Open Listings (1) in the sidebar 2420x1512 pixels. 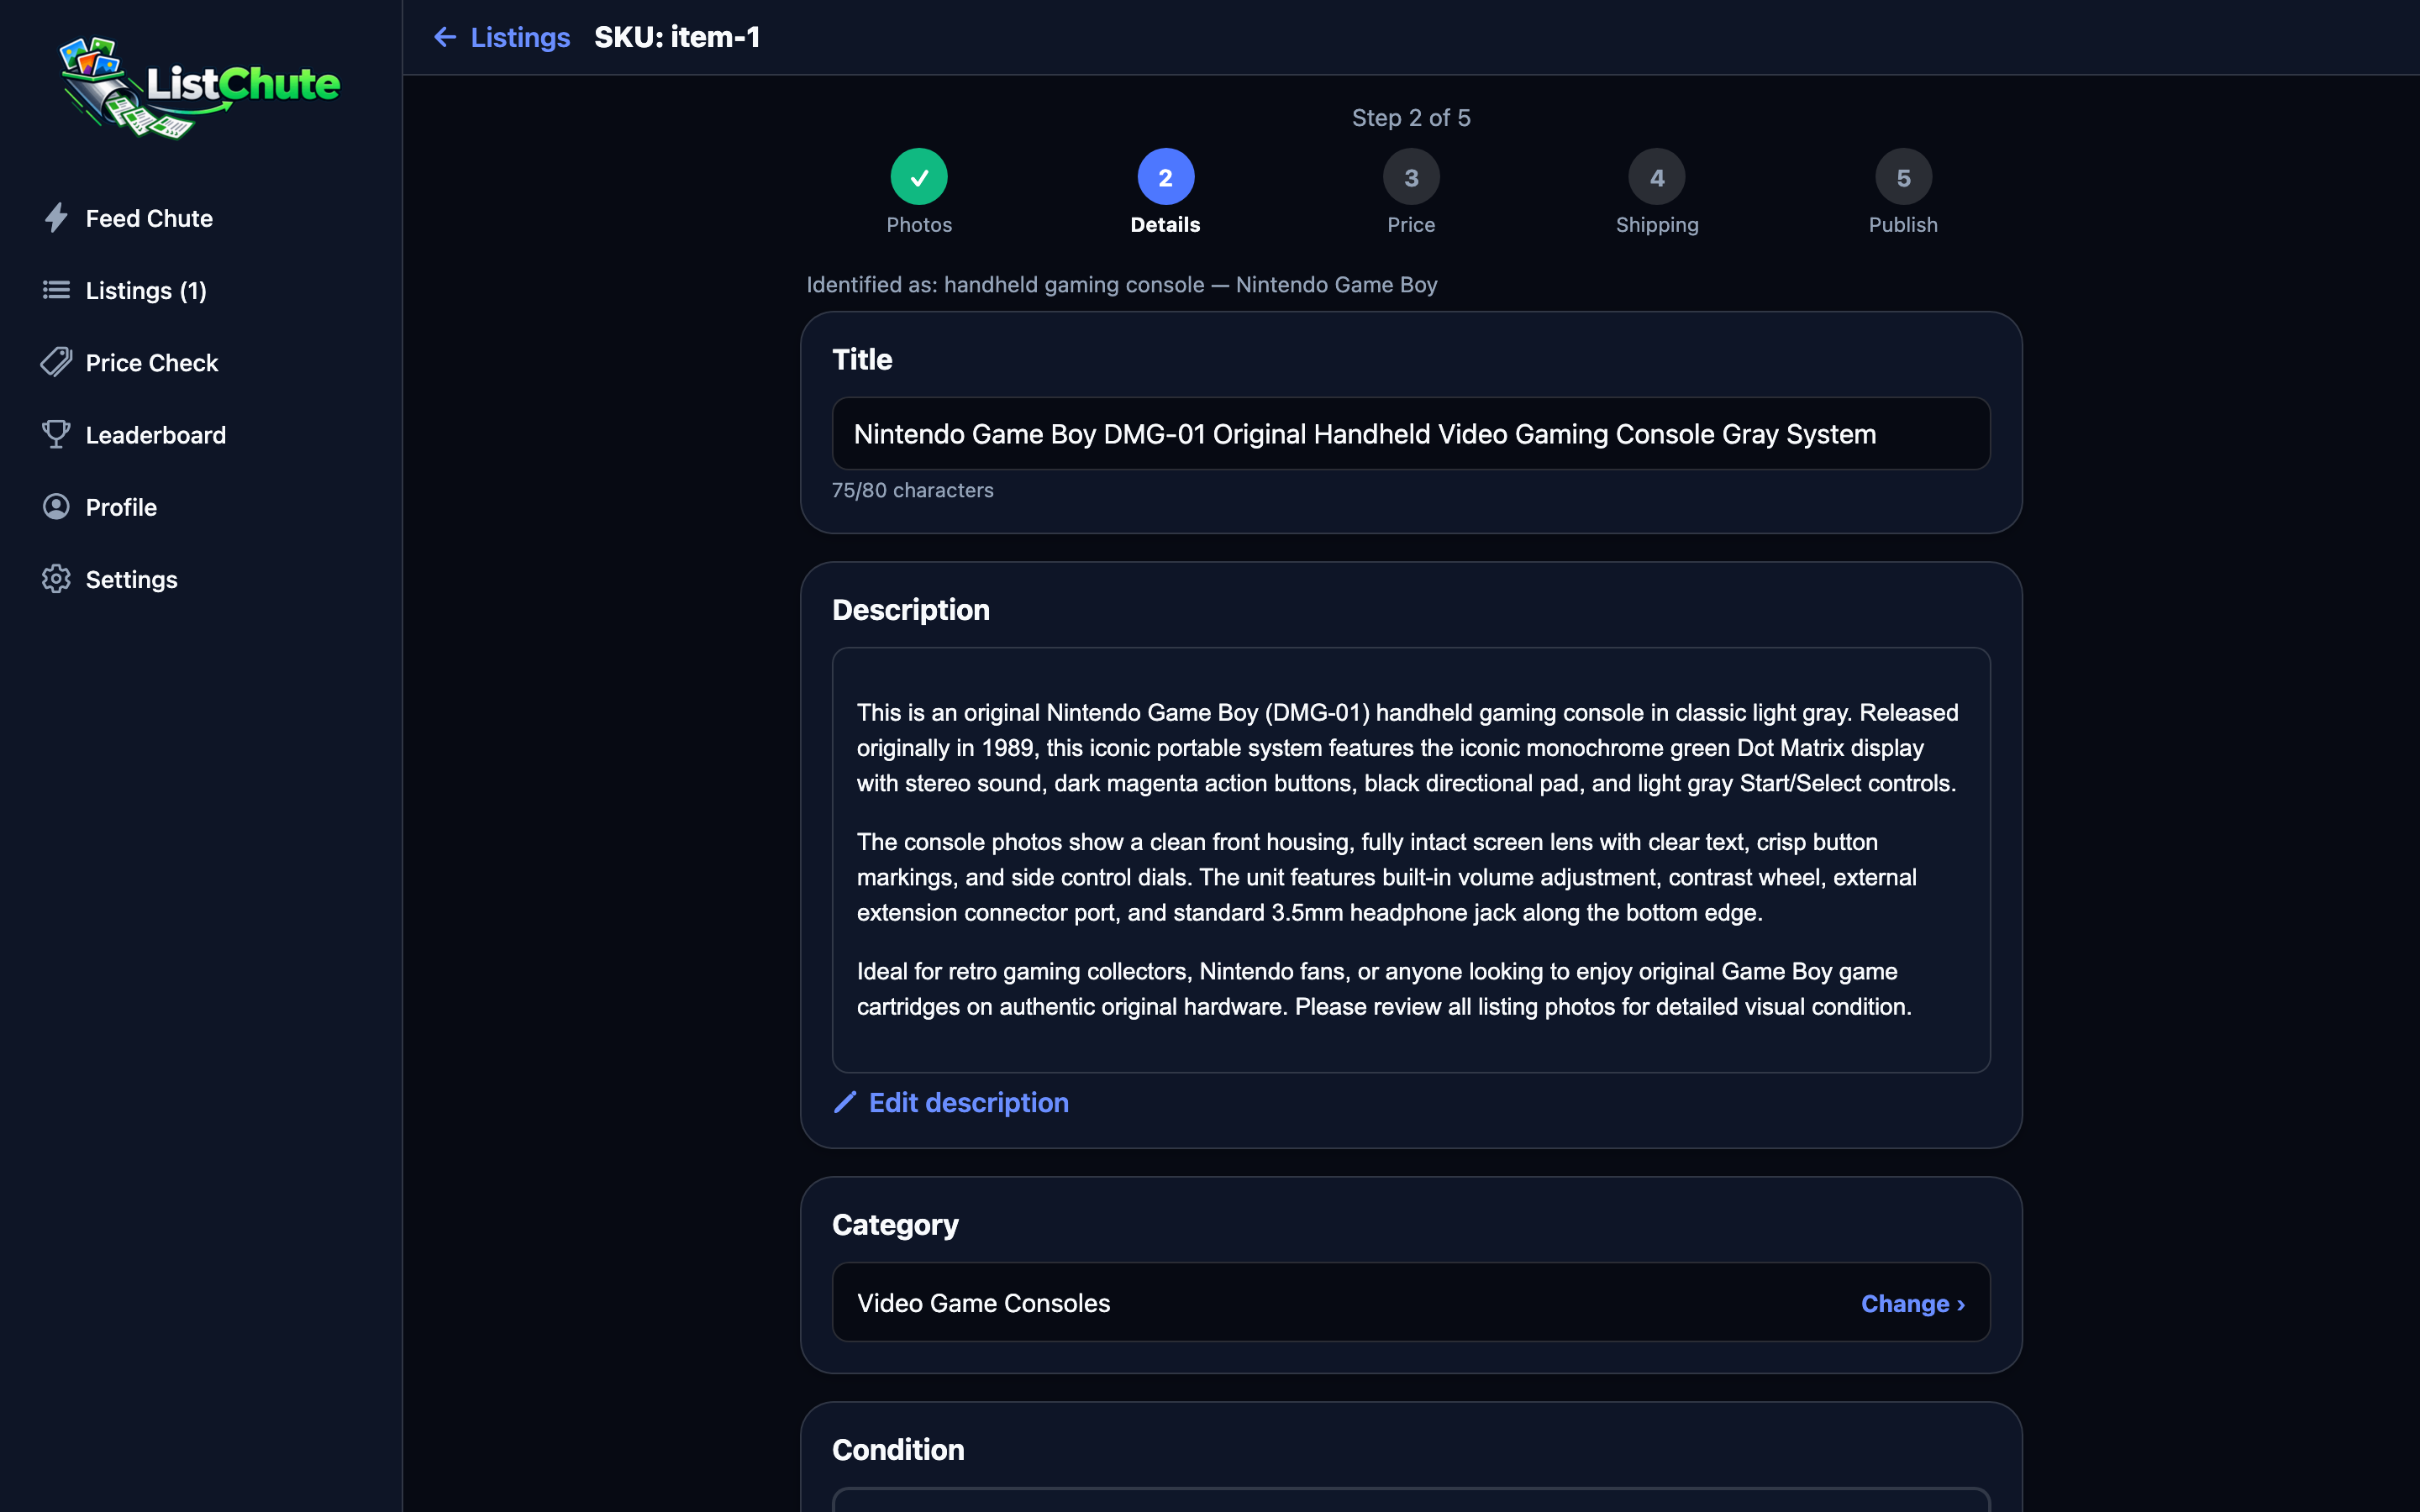click(x=146, y=290)
